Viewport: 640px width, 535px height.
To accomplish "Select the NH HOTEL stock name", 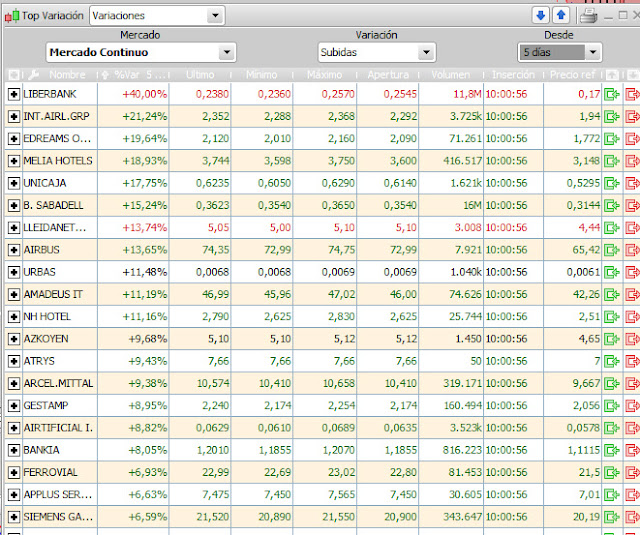I will pos(47,317).
